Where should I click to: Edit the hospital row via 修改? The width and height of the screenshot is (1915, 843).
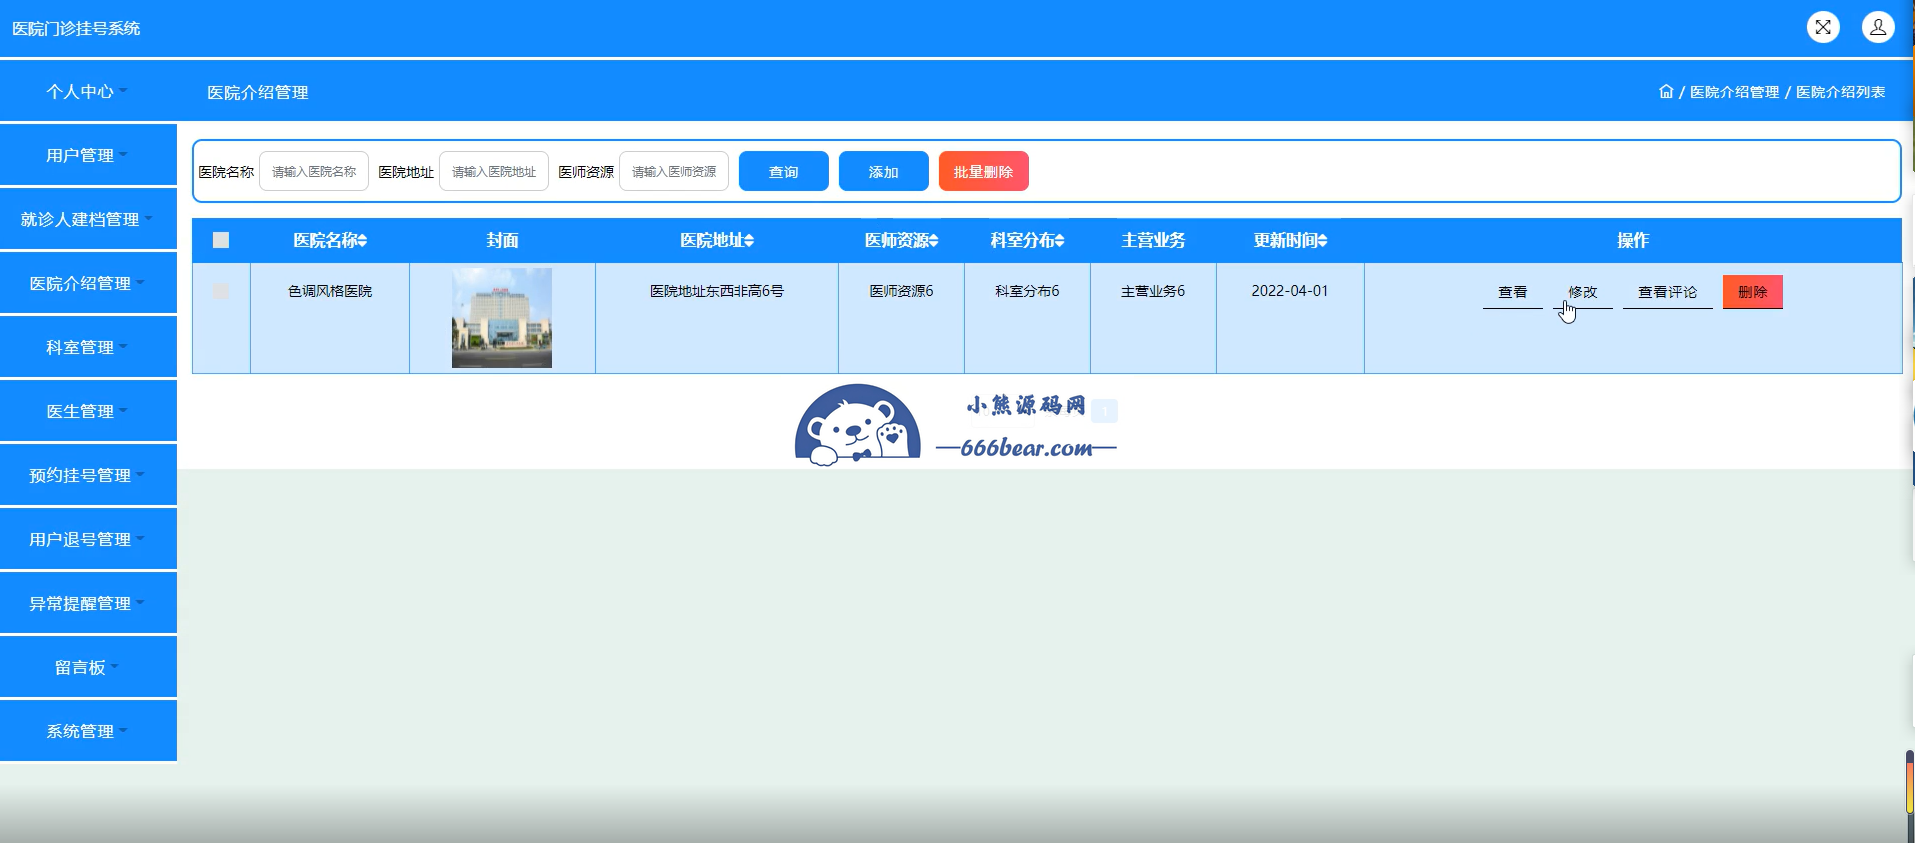click(x=1583, y=292)
